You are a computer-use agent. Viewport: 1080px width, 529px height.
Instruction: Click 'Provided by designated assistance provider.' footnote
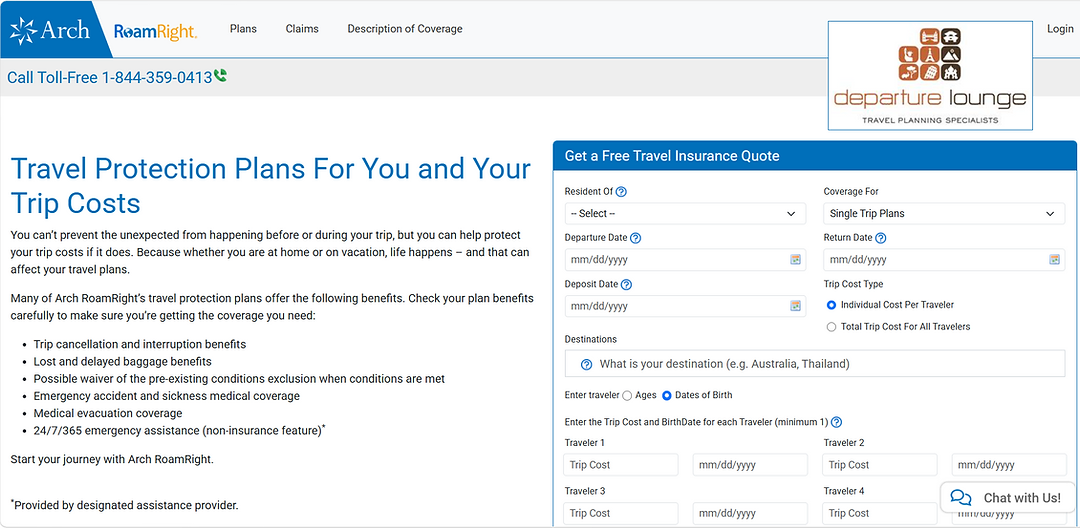click(x=125, y=505)
